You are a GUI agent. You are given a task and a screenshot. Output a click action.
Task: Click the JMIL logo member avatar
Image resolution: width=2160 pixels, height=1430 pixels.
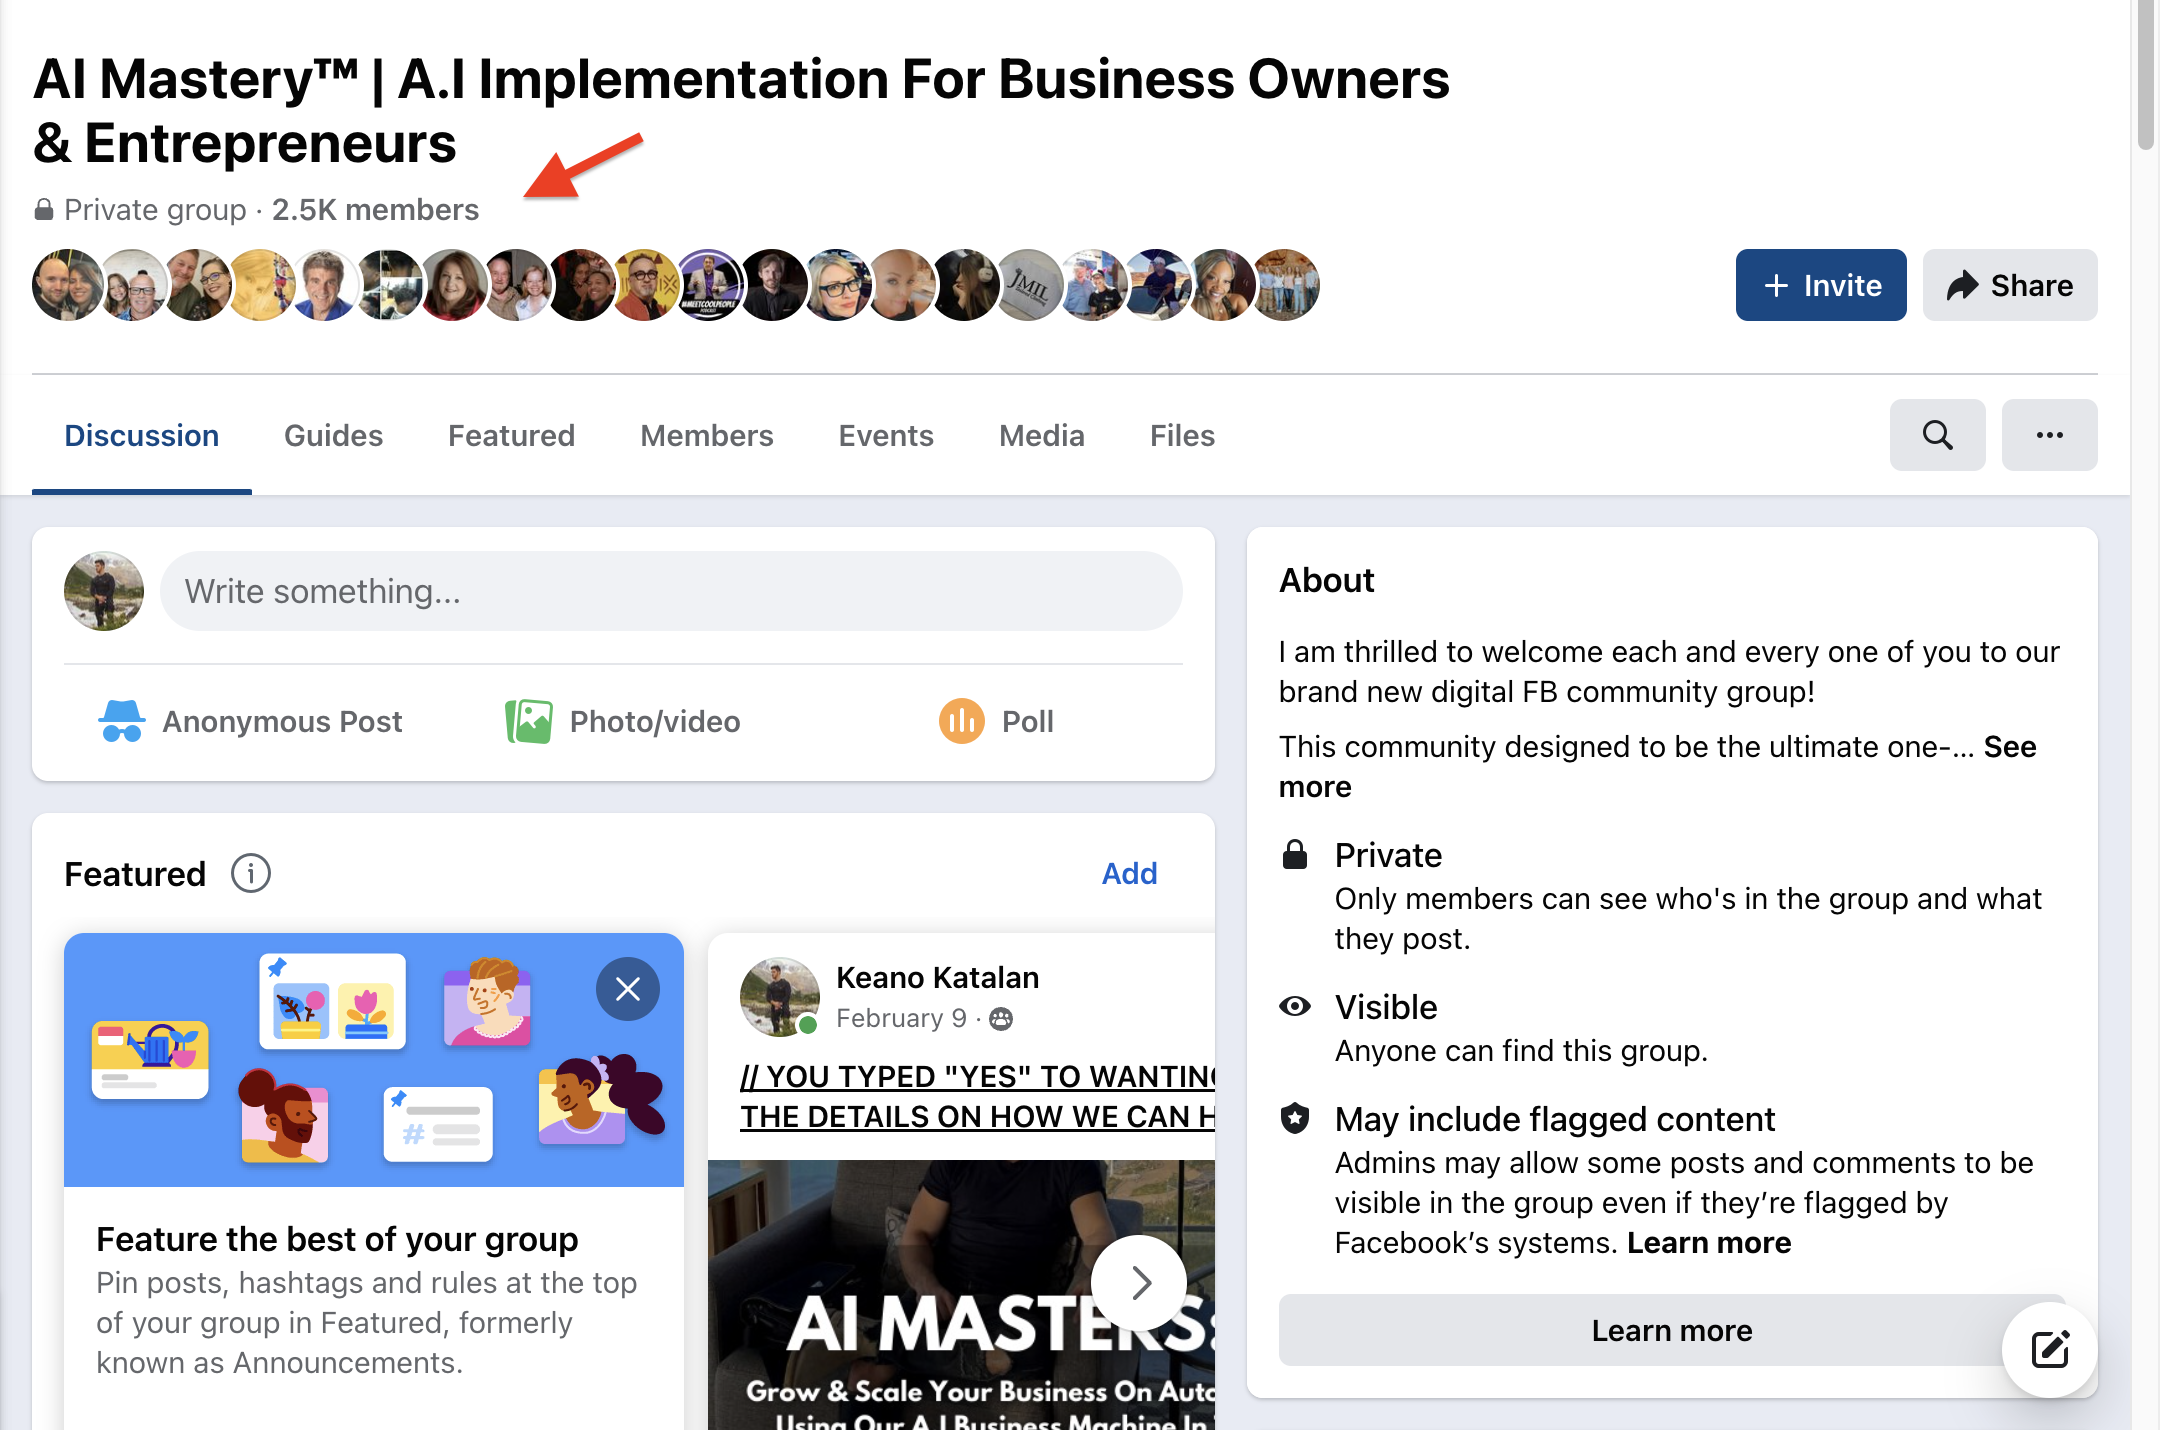click(x=1028, y=285)
